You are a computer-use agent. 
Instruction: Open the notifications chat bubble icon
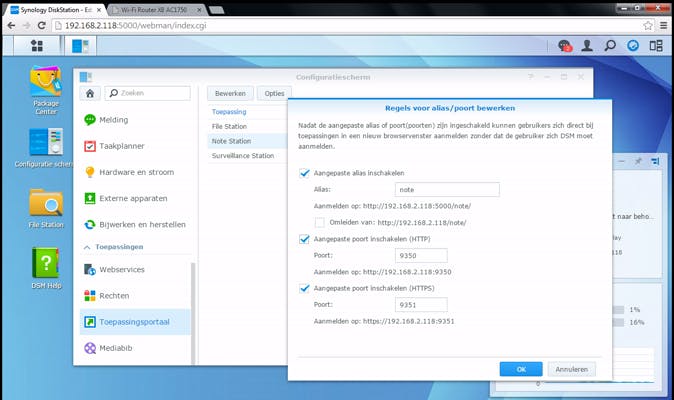564,46
